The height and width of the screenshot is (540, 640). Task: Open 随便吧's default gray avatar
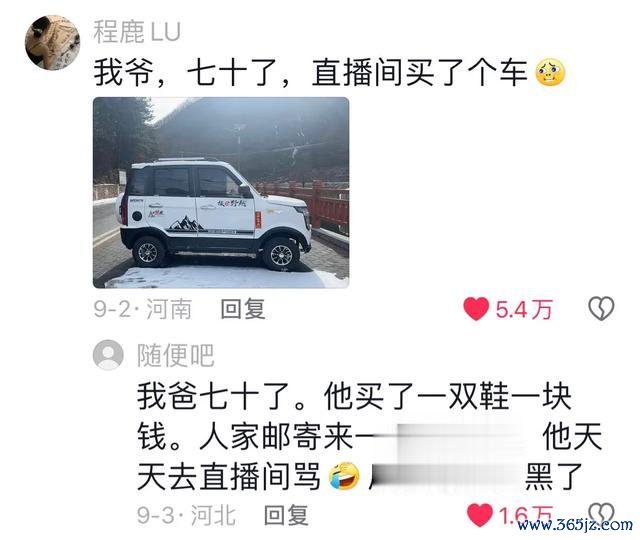pyautogui.click(x=108, y=355)
